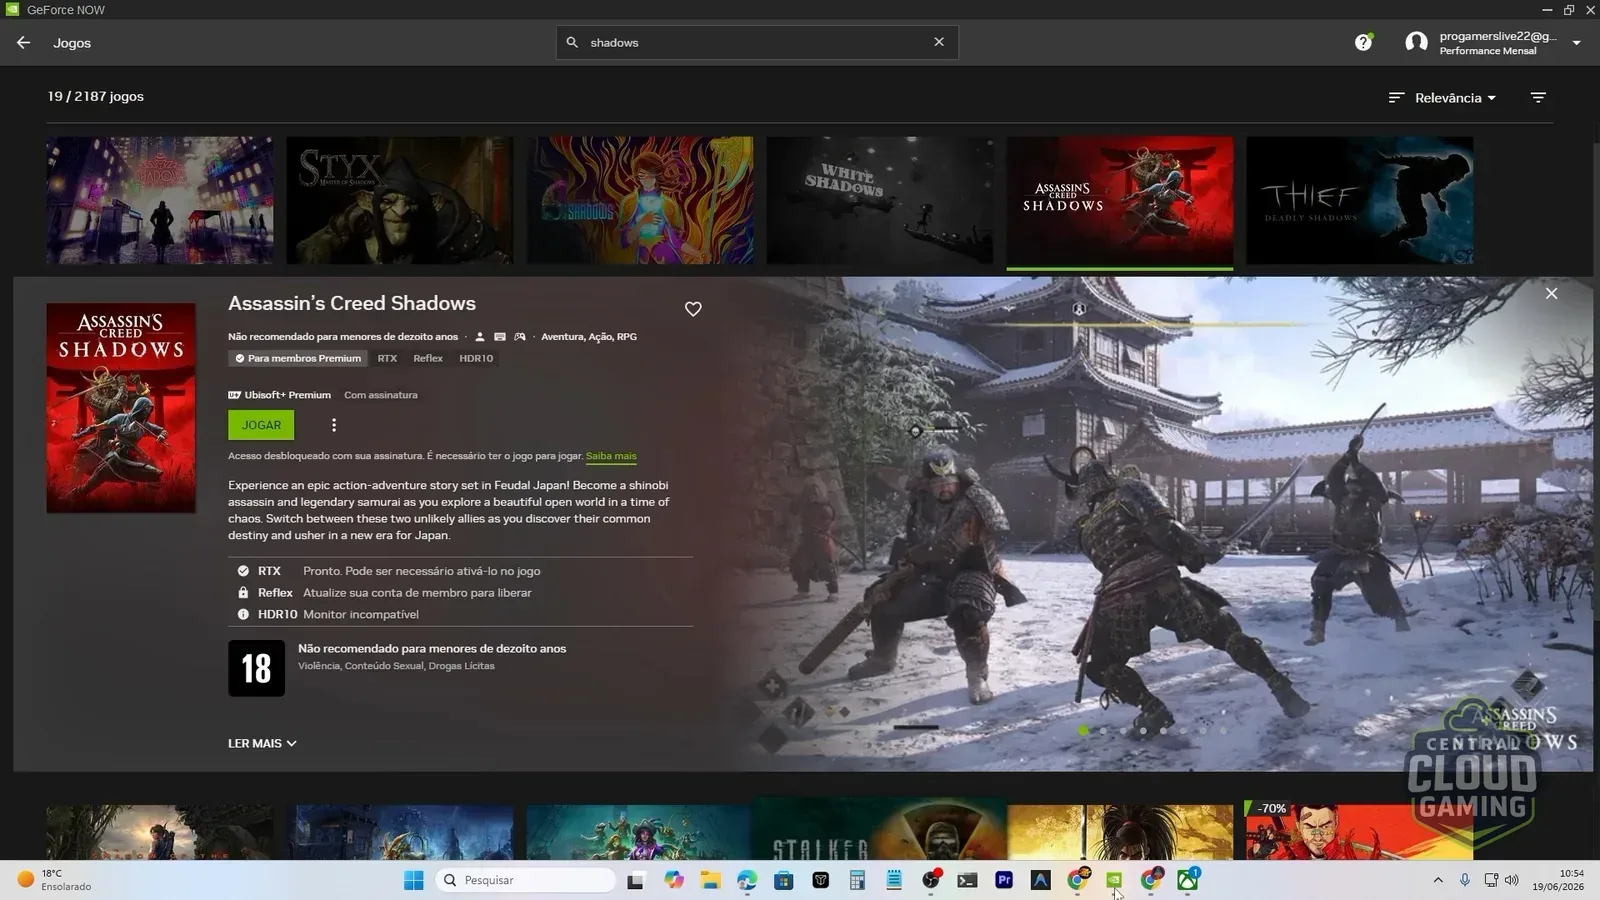
Task: Close the game details panel
Action: [1551, 293]
